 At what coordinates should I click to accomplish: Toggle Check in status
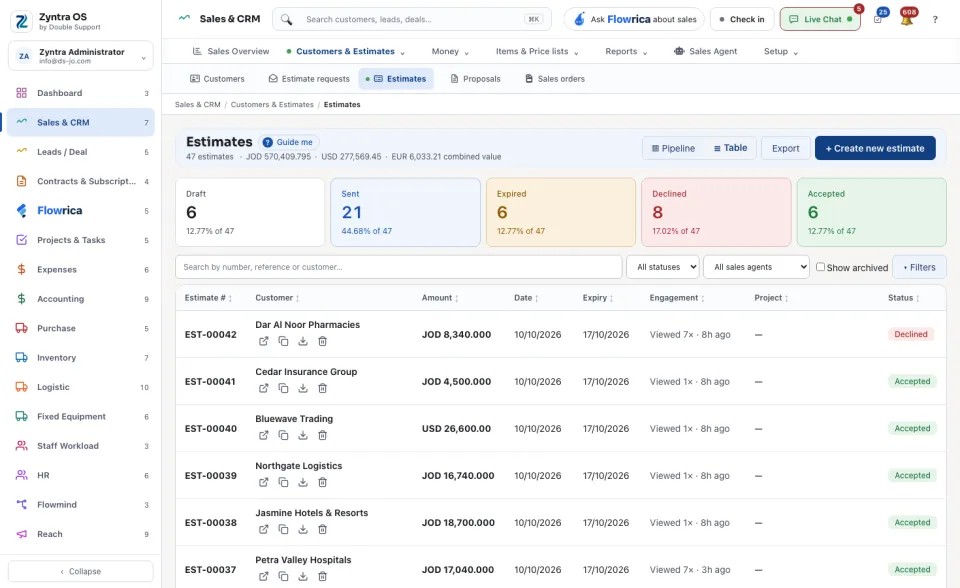(742, 19)
